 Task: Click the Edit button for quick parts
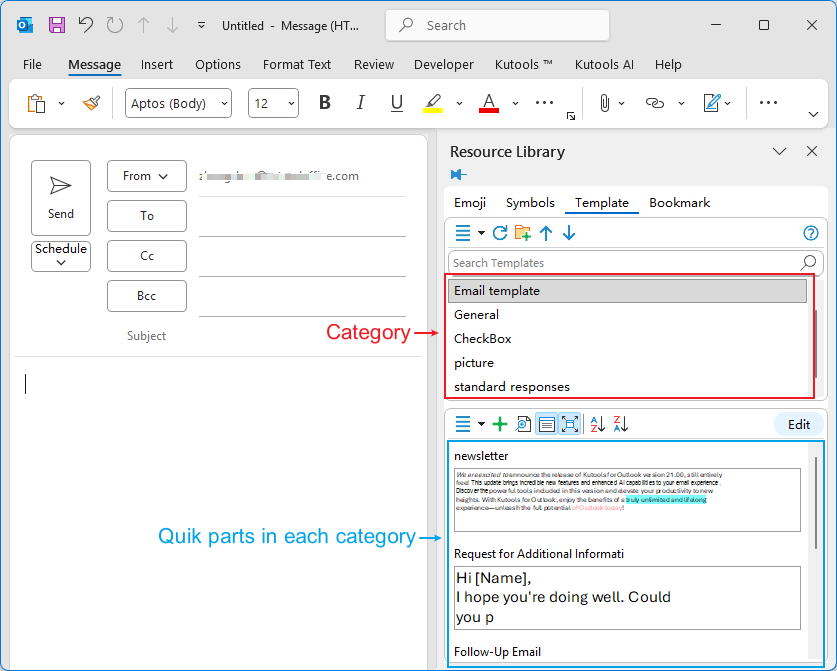[x=798, y=424]
